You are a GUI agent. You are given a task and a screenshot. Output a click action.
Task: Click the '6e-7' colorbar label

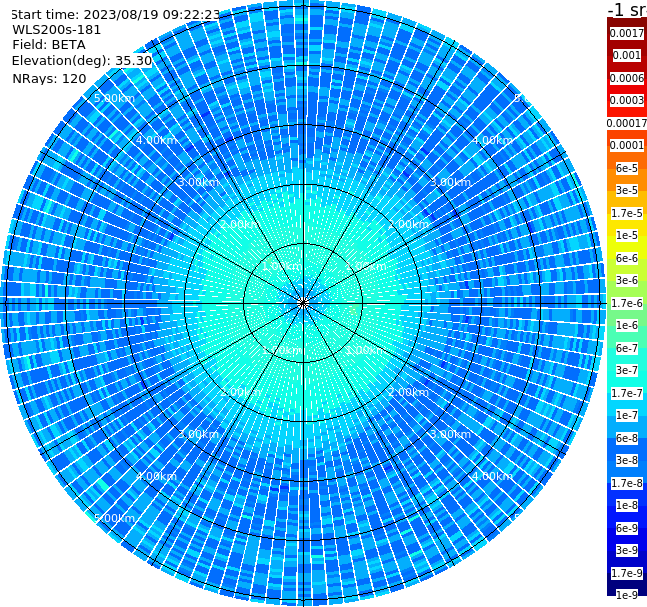627,348
